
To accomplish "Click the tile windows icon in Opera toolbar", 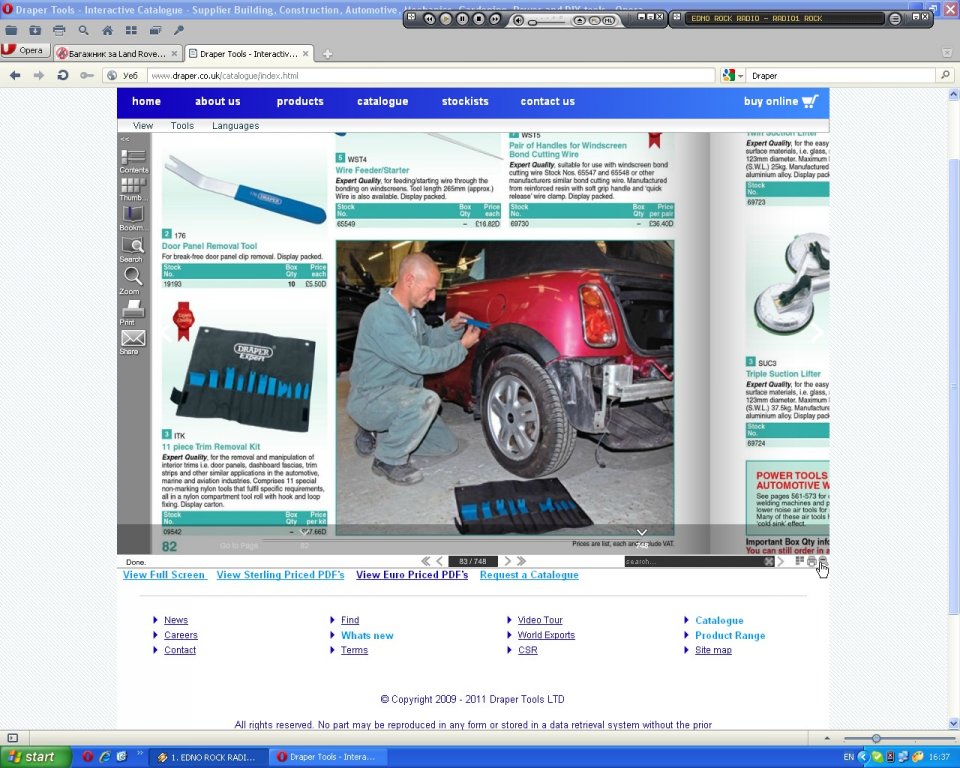I will coord(131,30).
